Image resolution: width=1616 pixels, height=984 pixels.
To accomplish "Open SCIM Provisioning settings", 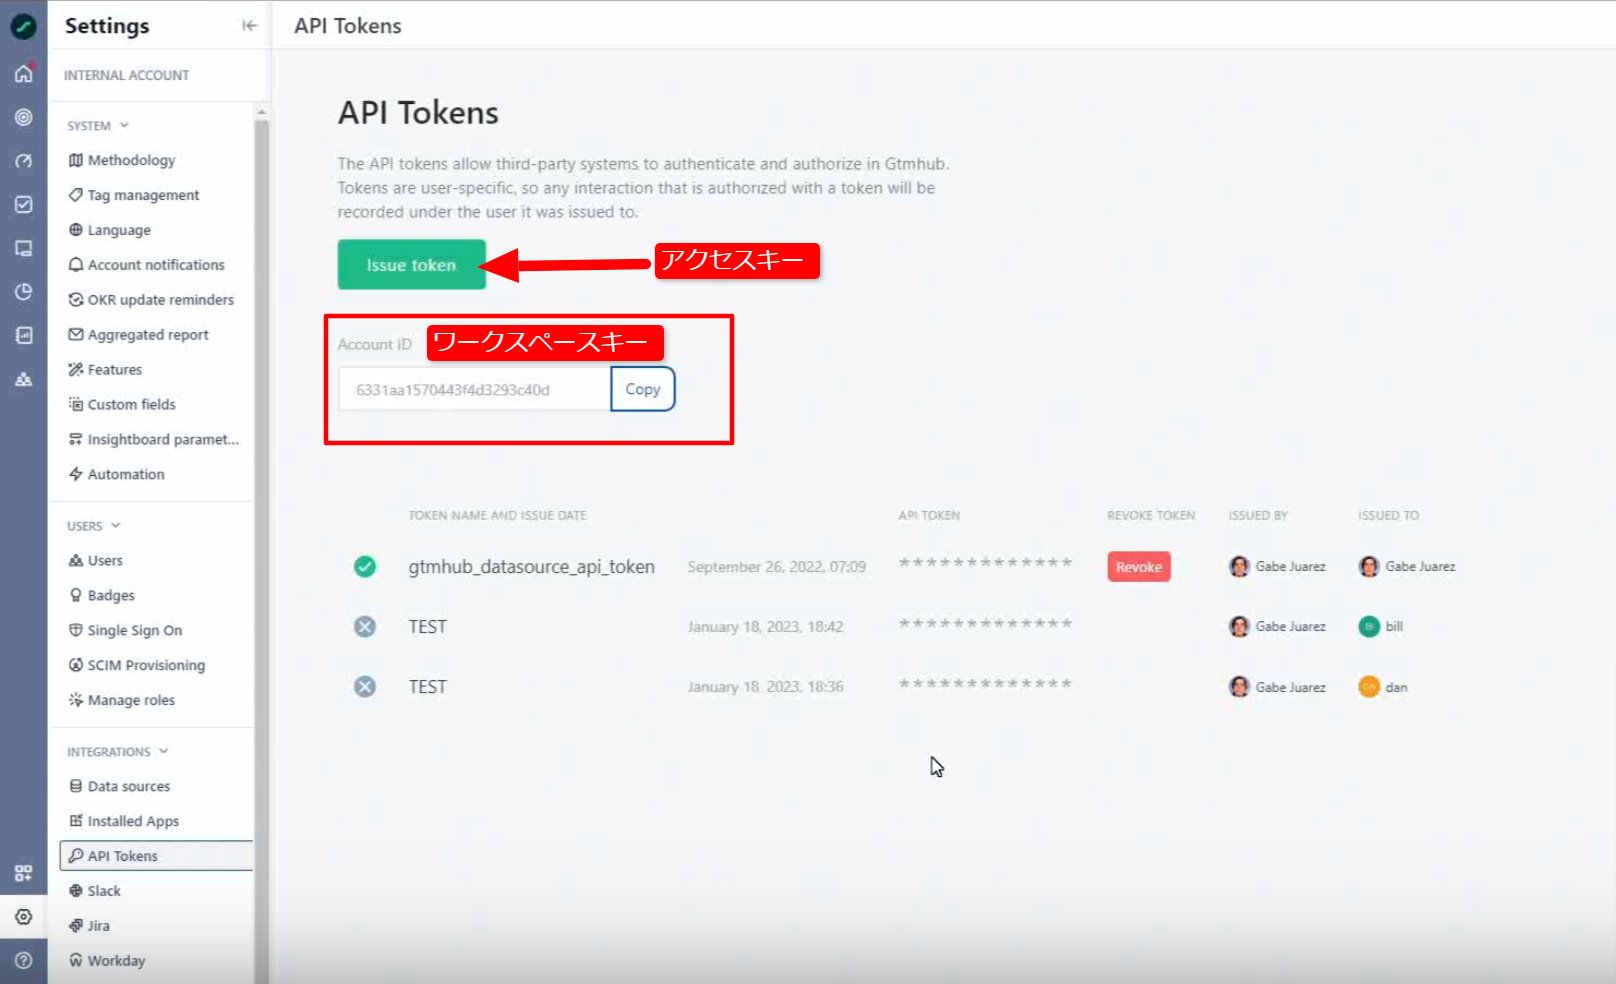I will click(x=137, y=666).
